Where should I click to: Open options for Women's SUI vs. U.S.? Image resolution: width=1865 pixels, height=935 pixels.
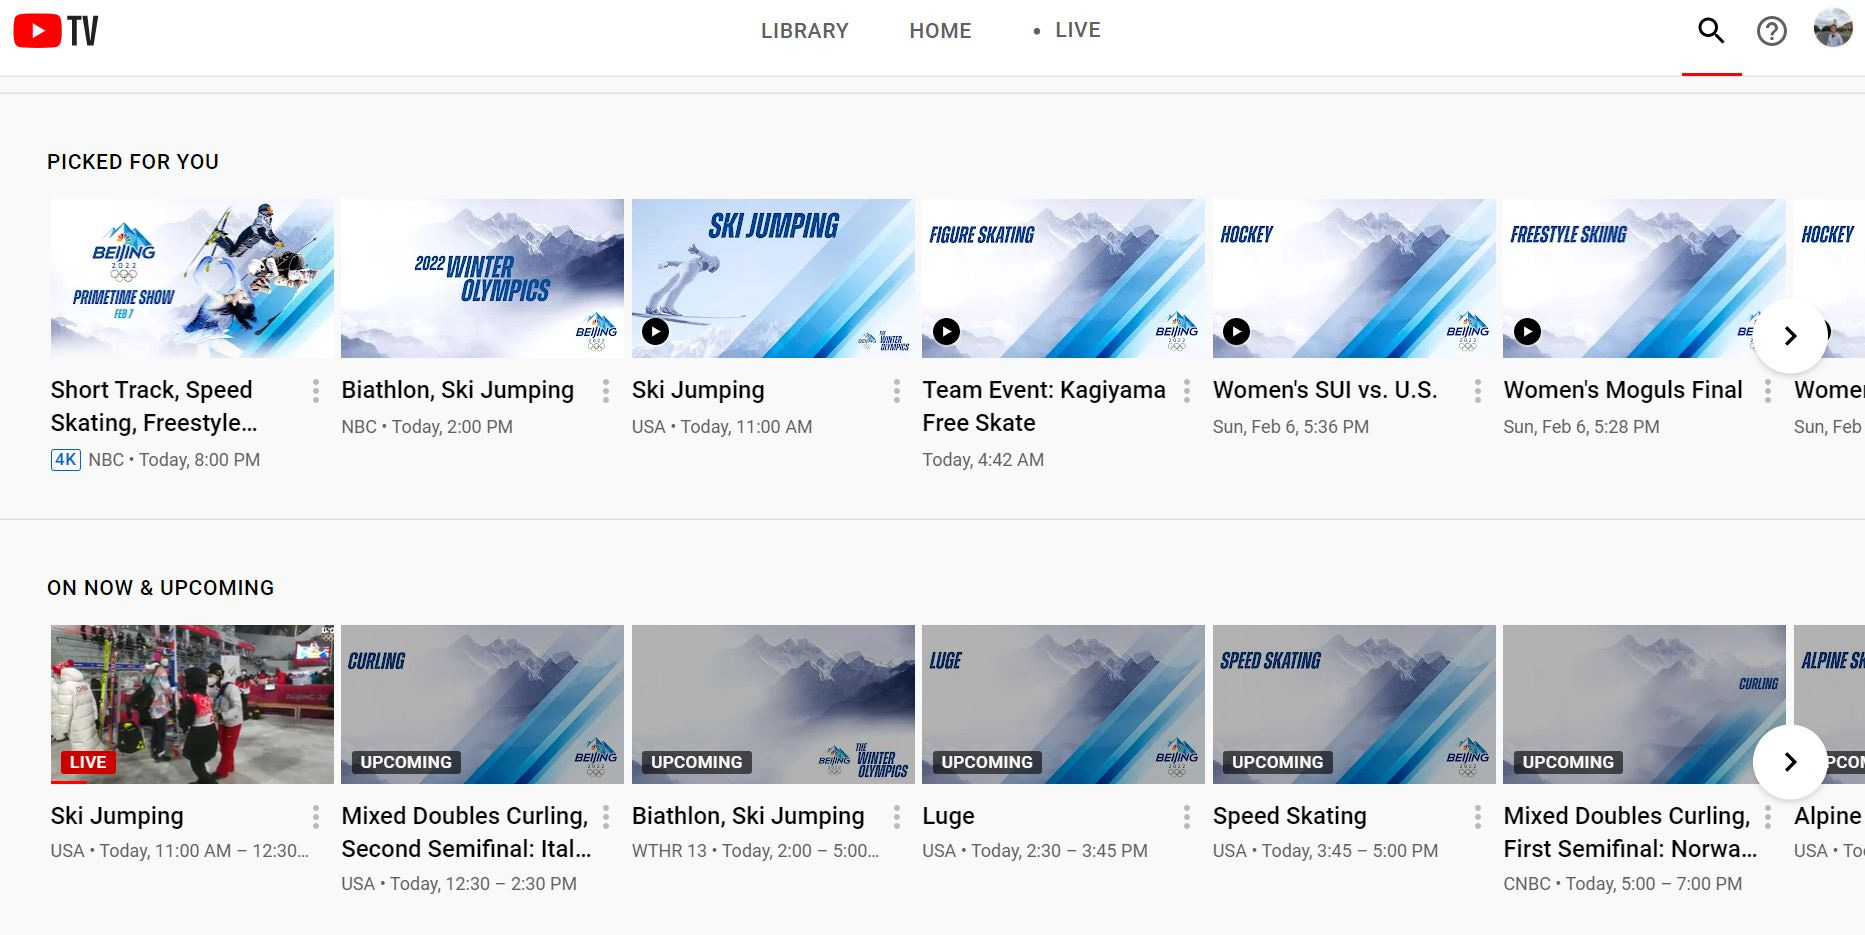click(x=1478, y=391)
